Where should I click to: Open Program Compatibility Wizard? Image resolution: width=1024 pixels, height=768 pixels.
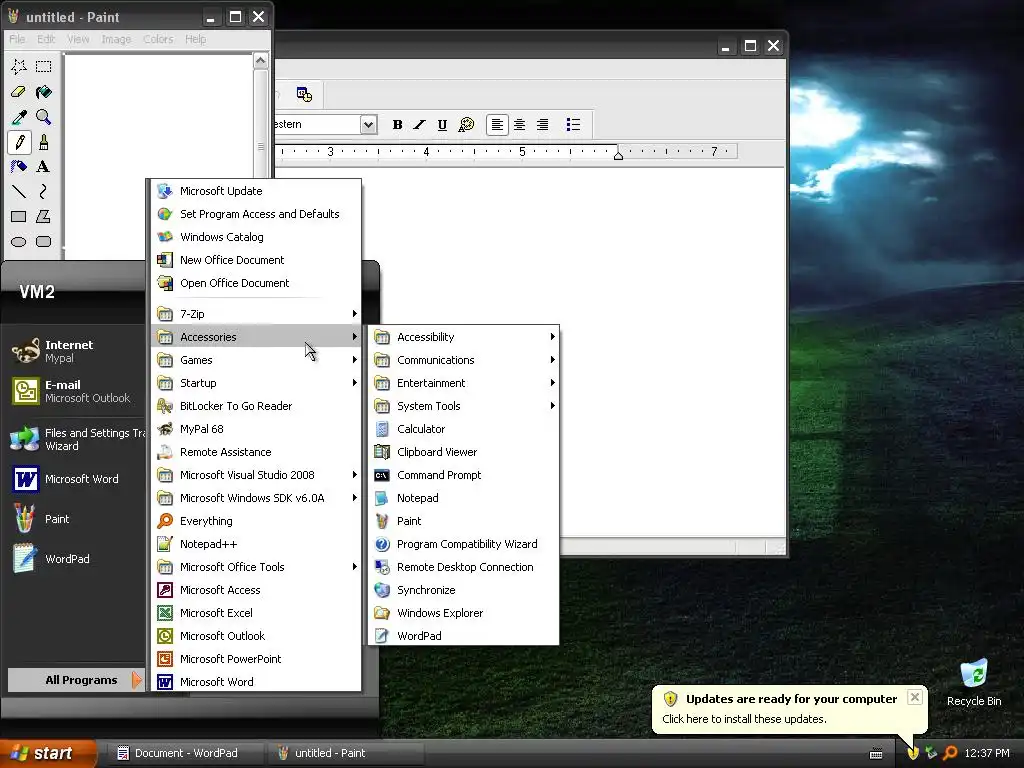[464, 544]
